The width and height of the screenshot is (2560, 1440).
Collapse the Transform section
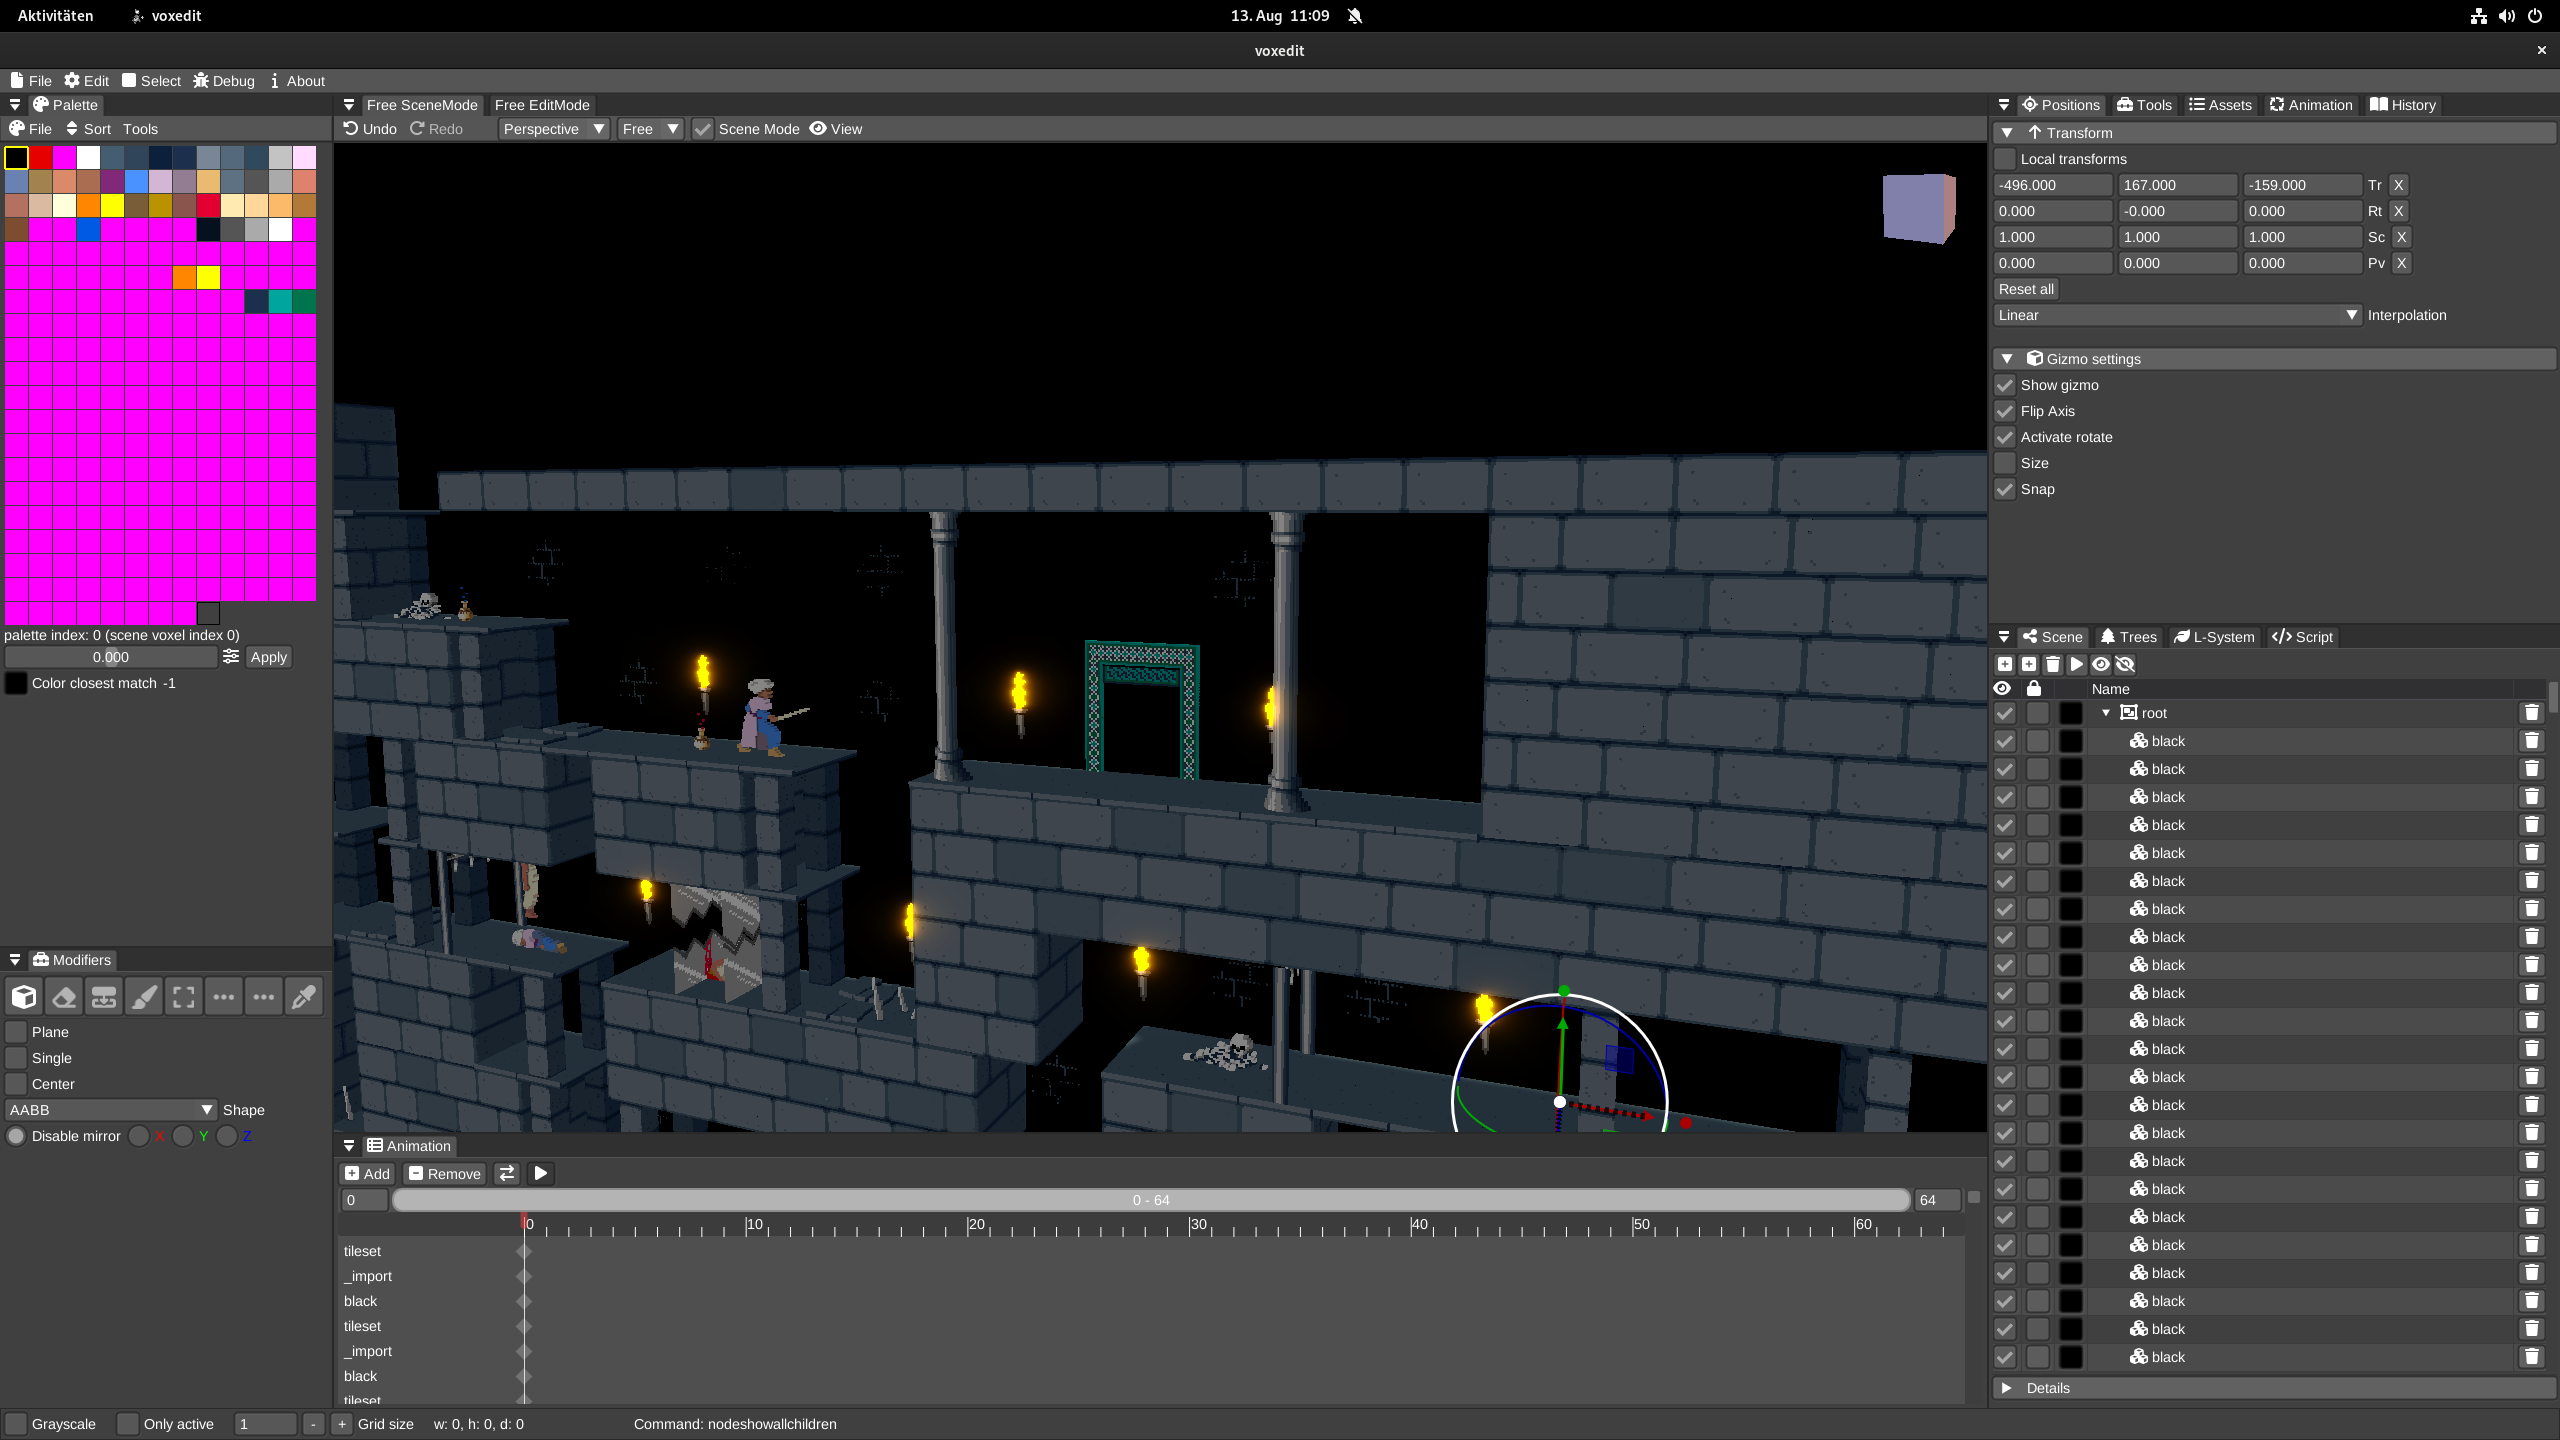[2007, 133]
